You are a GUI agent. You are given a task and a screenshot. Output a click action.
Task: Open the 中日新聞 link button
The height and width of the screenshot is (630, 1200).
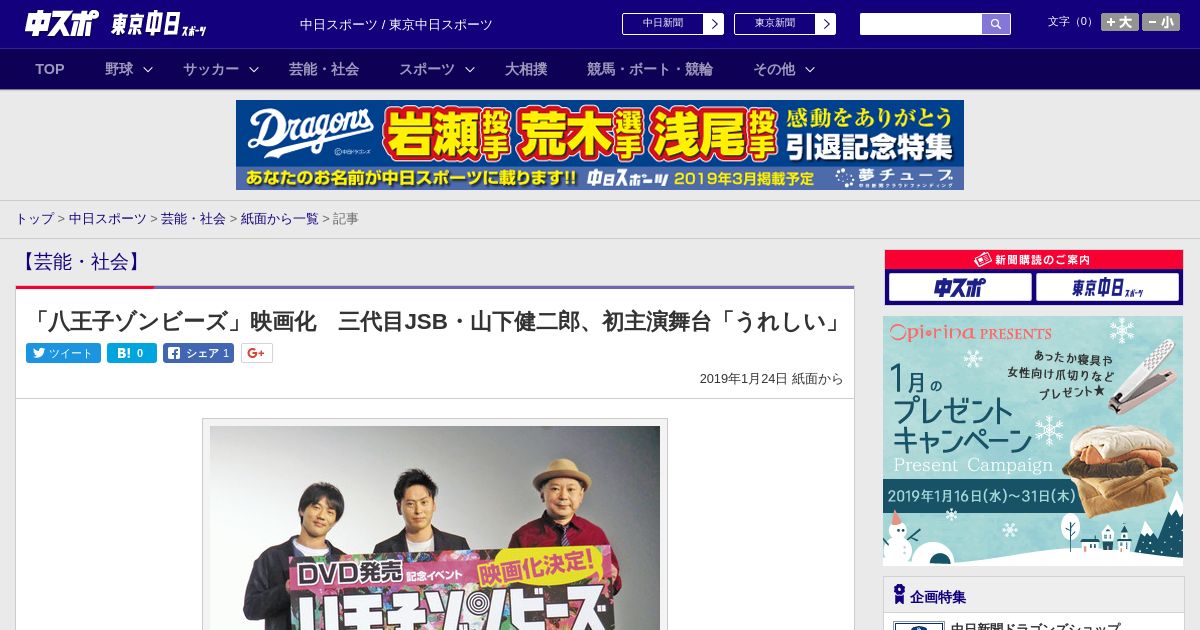[663, 24]
